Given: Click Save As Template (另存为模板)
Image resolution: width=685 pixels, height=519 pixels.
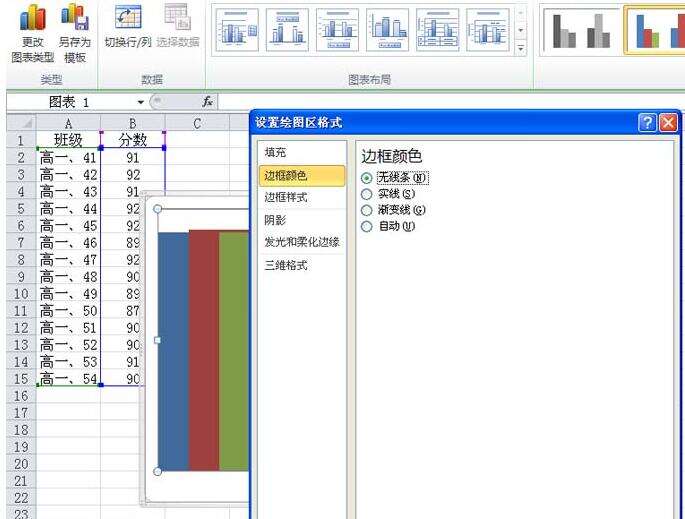Looking at the screenshot, I should (x=75, y=34).
